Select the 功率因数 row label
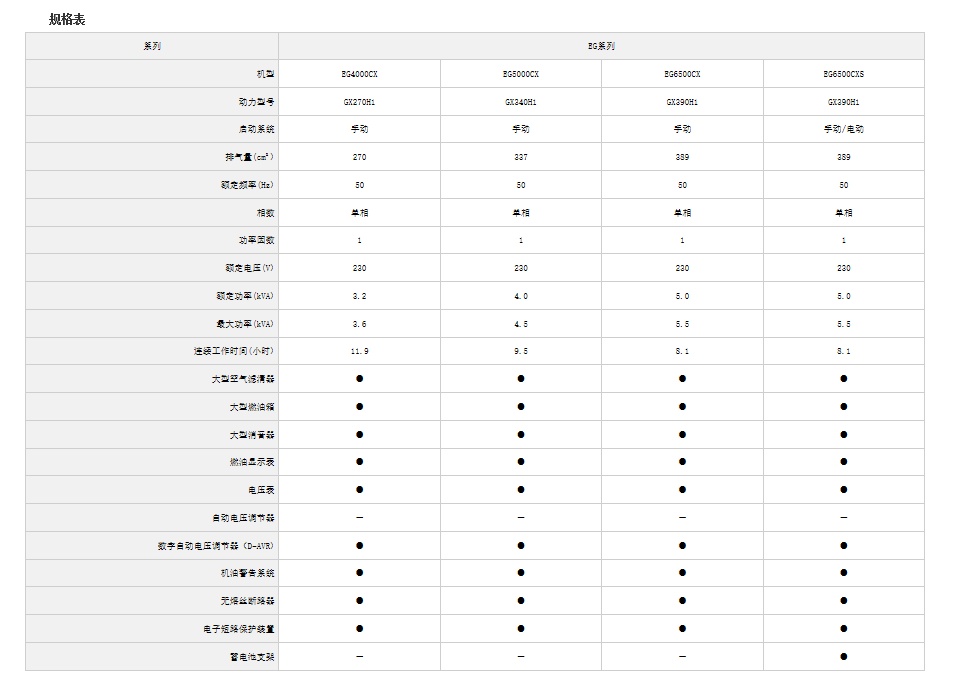This screenshot has height=698, width=954. click(x=256, y=240)
